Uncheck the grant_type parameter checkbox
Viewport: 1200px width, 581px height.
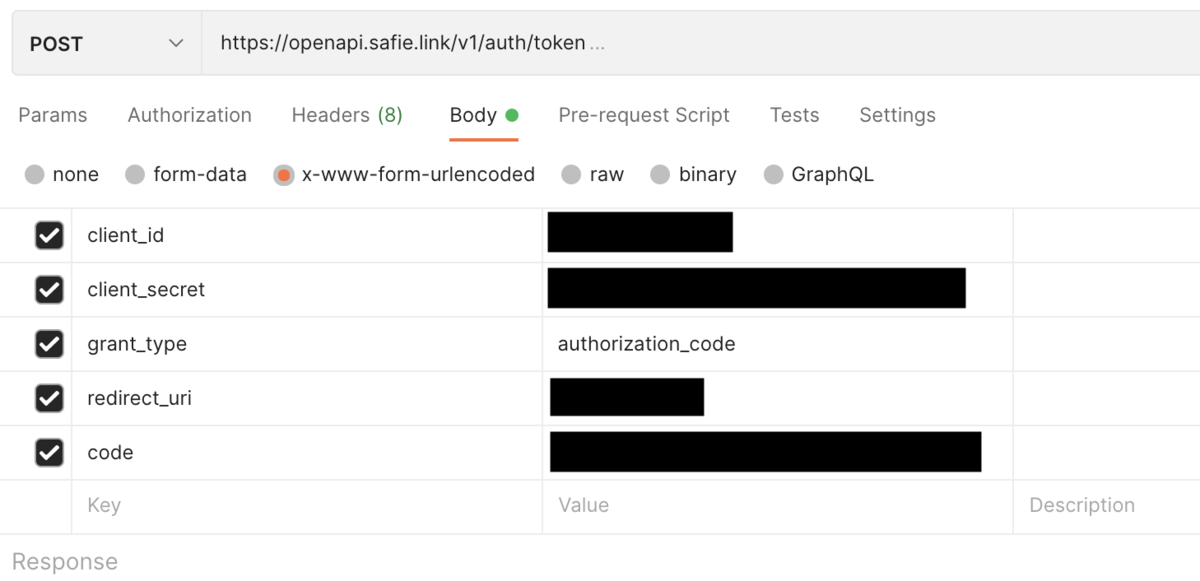[x=49, y=344]
